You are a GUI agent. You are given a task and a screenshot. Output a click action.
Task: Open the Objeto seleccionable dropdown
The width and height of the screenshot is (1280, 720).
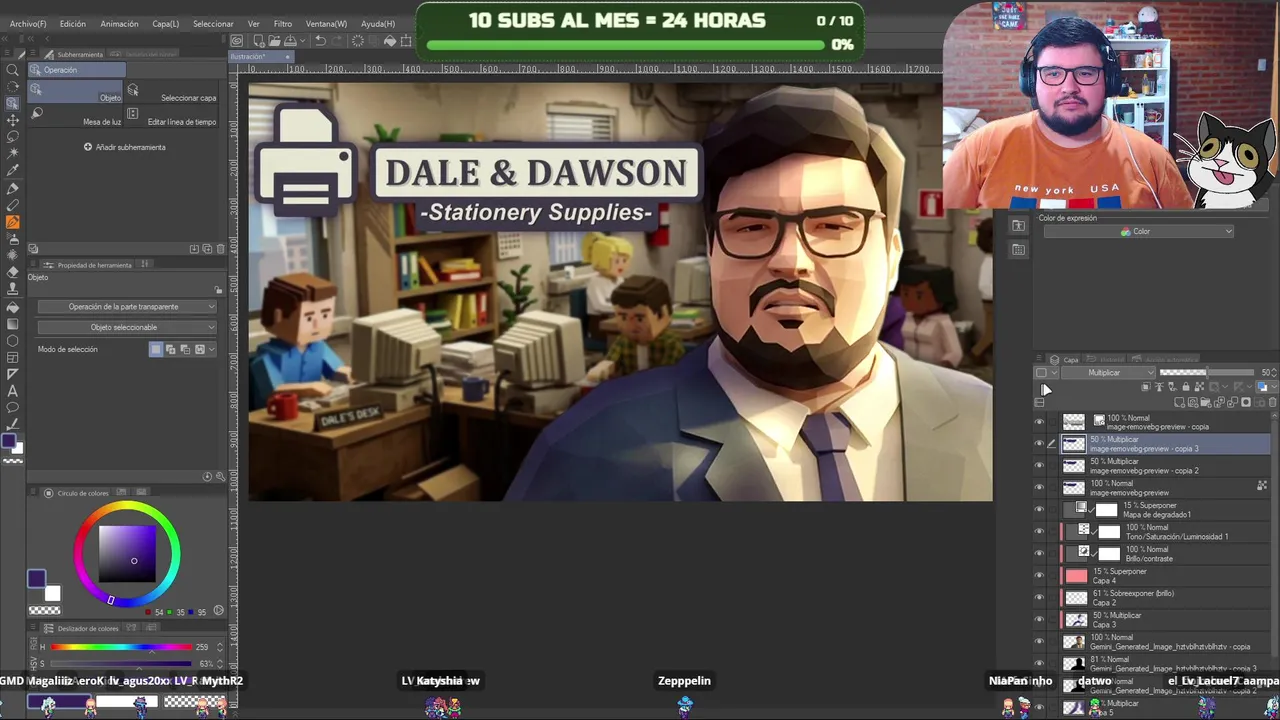point(126,327)
